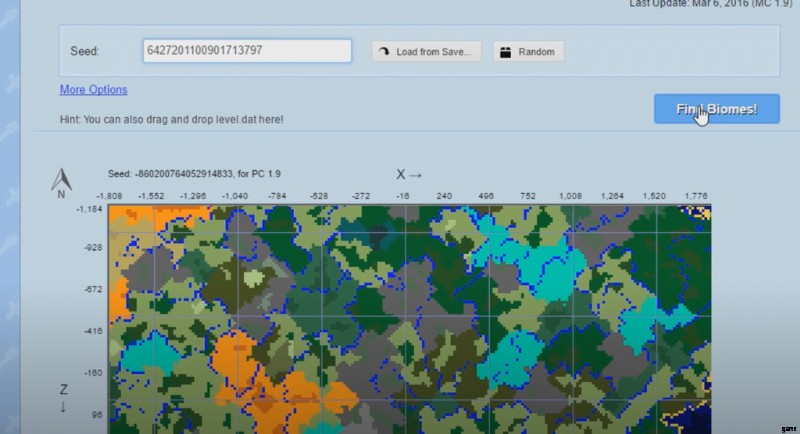Click the X axis label 1,008

(x=570, y=196)
